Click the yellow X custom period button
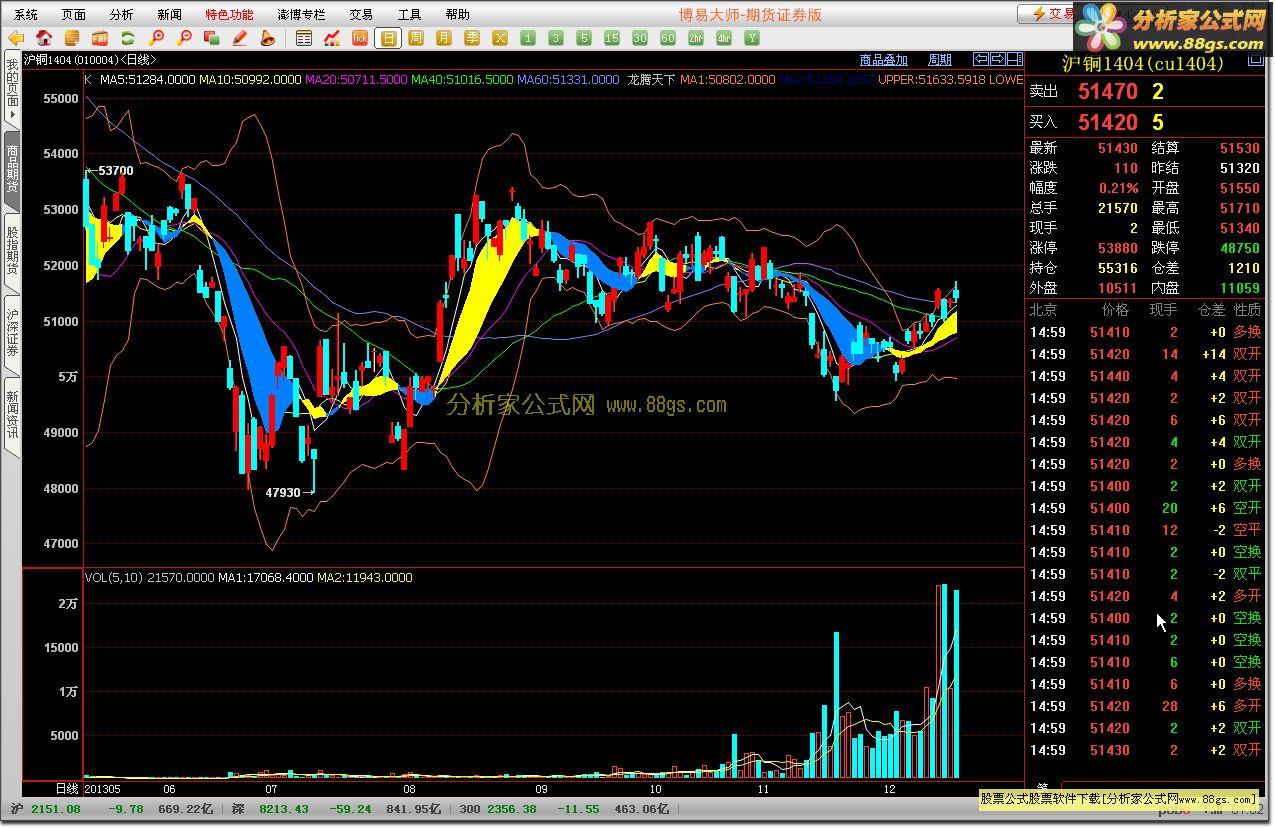The width and height of the screenshot is (1275, 828). 500,38
